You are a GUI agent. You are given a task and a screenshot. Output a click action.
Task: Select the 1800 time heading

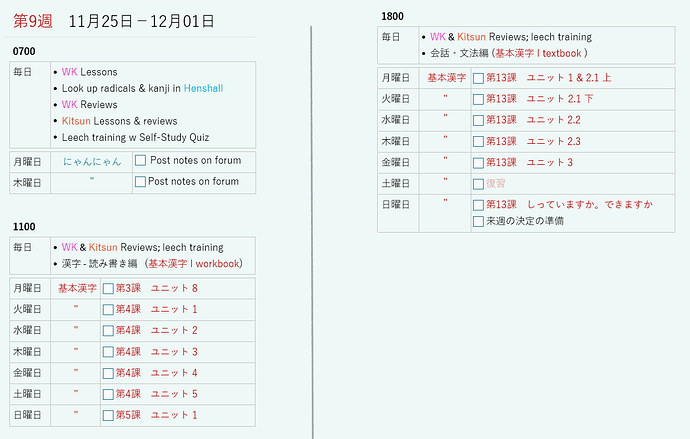393,16
